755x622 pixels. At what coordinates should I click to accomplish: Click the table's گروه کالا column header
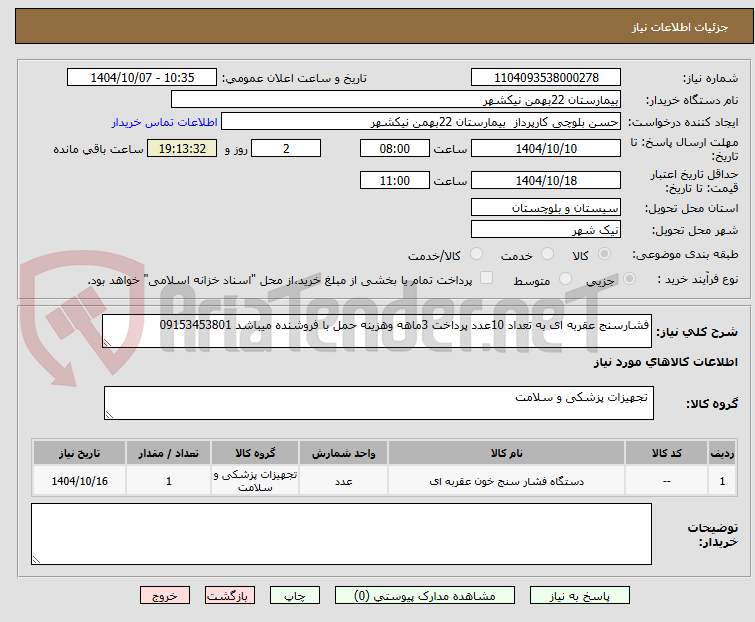255,453
